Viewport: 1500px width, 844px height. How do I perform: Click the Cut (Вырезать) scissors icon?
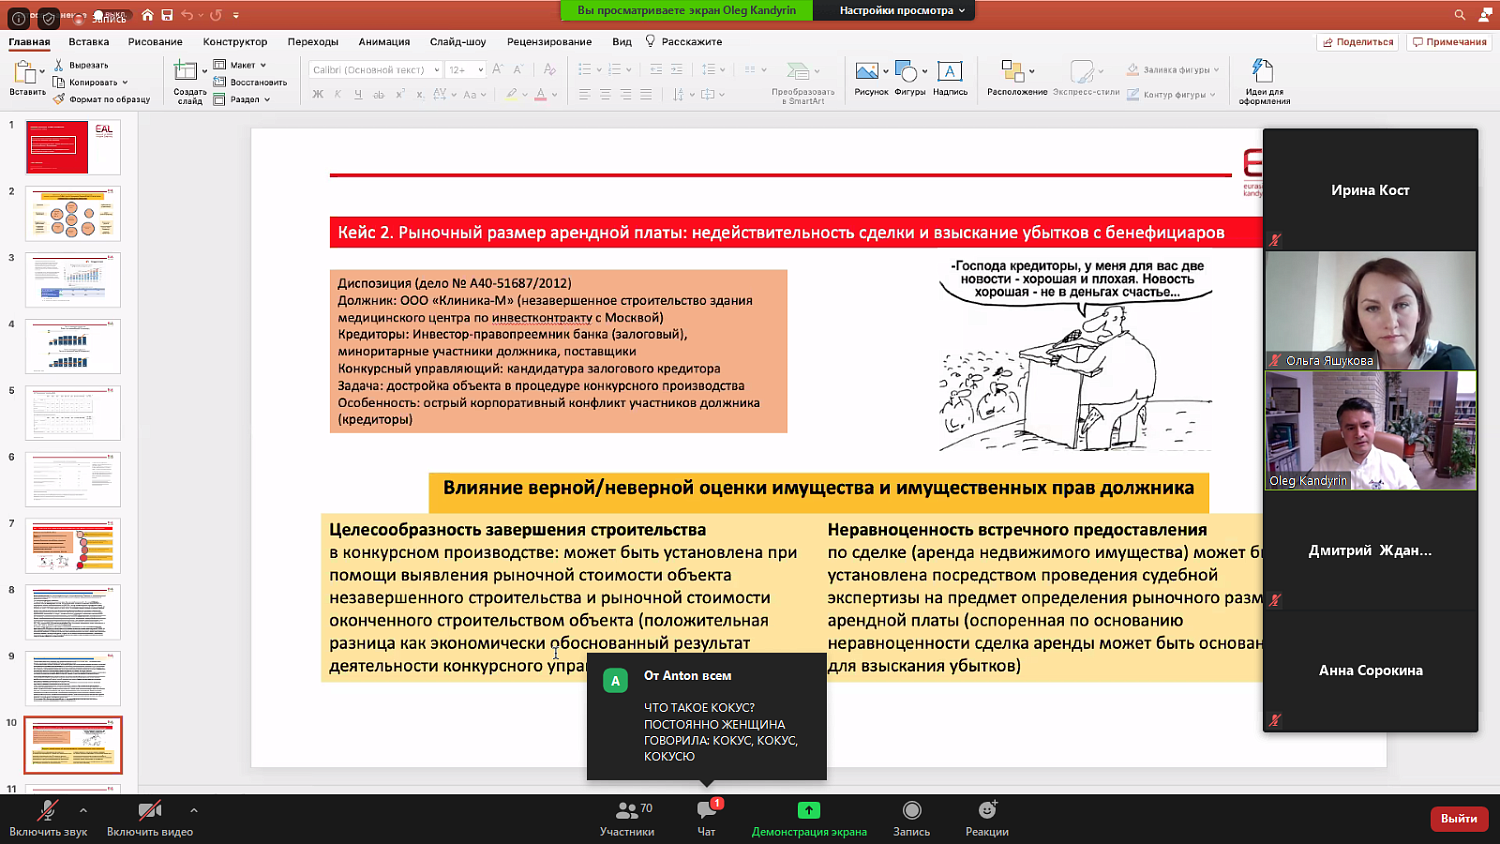[x=59, y=65]
